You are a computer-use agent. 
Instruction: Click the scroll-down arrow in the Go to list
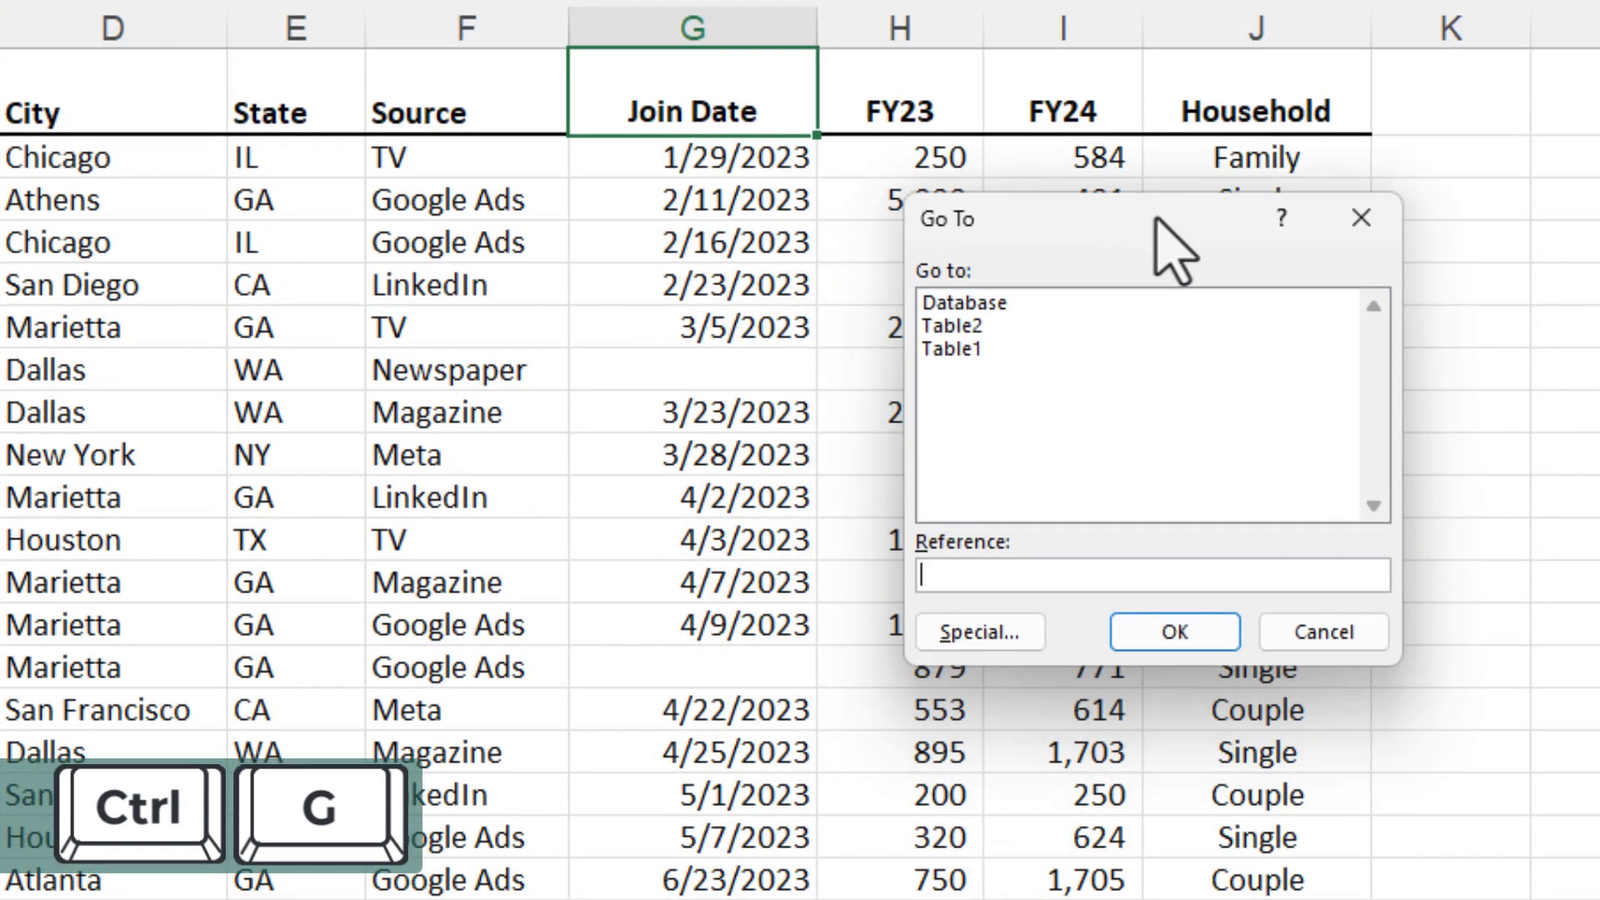pos(1372,507)
